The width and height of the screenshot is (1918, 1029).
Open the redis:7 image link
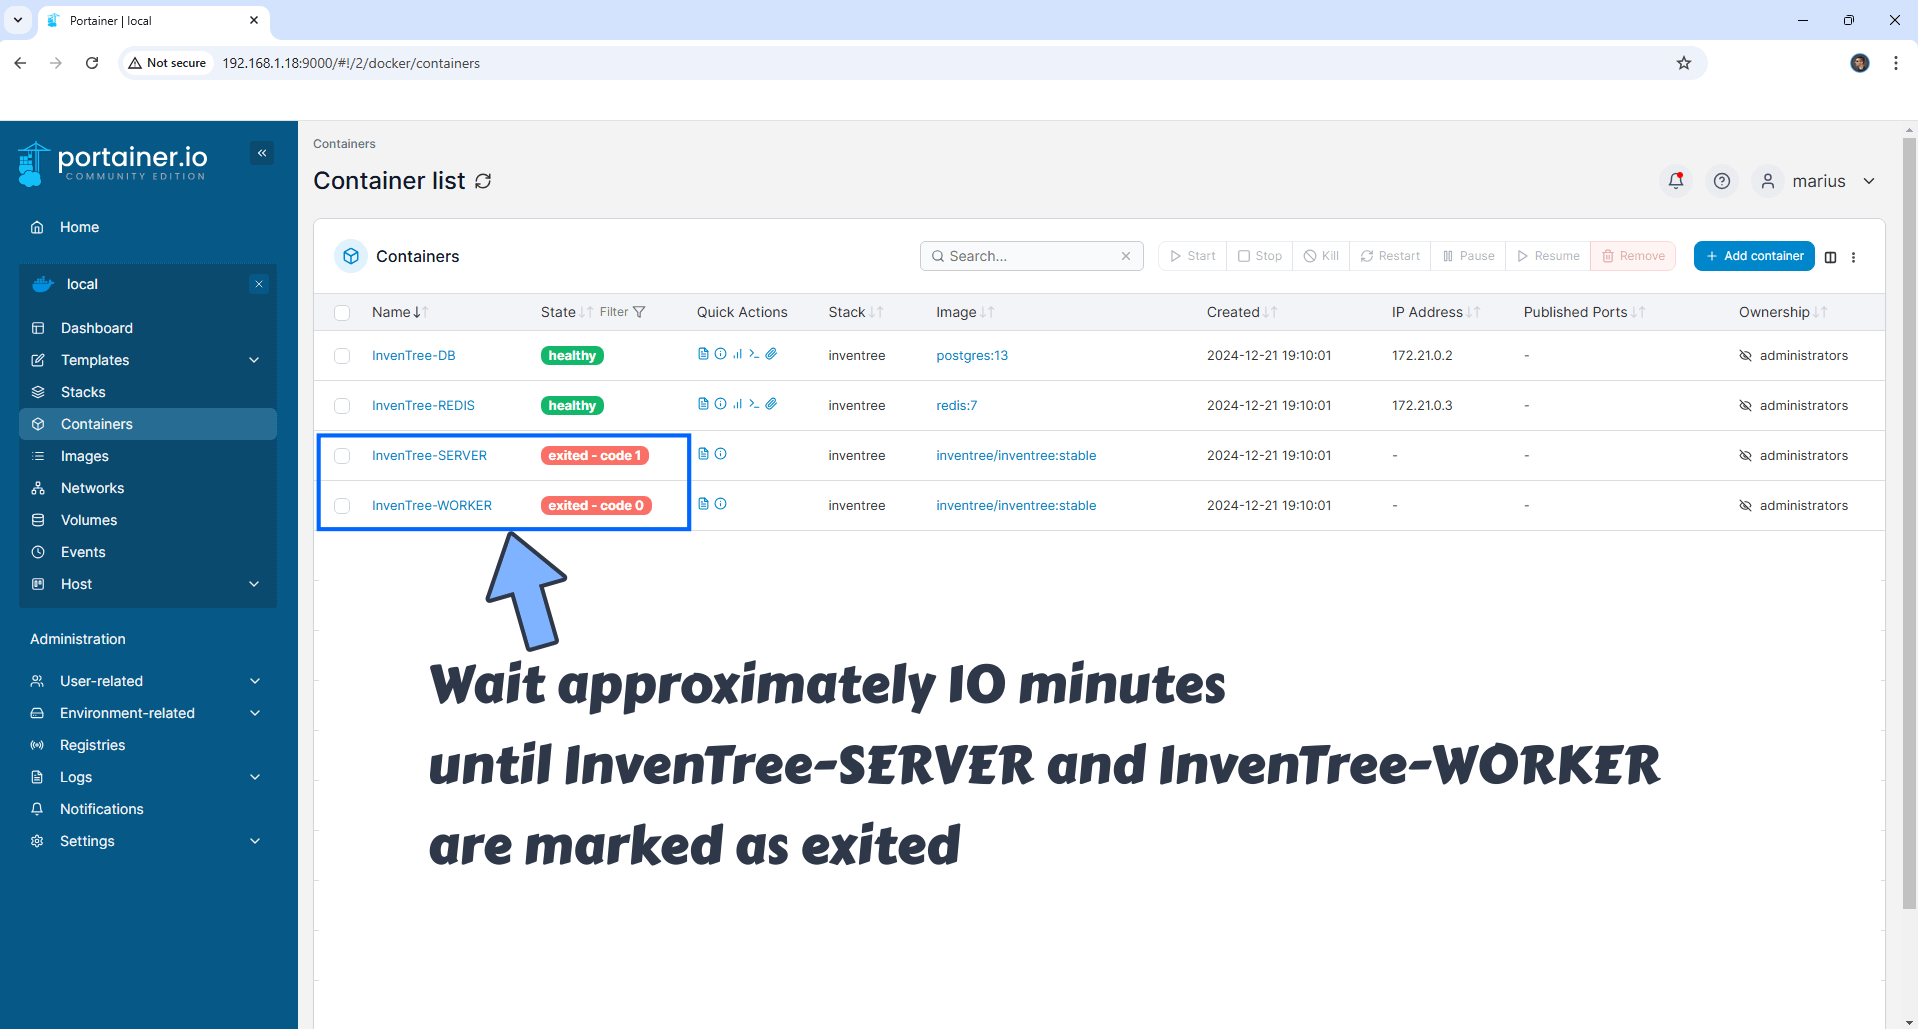956,405
